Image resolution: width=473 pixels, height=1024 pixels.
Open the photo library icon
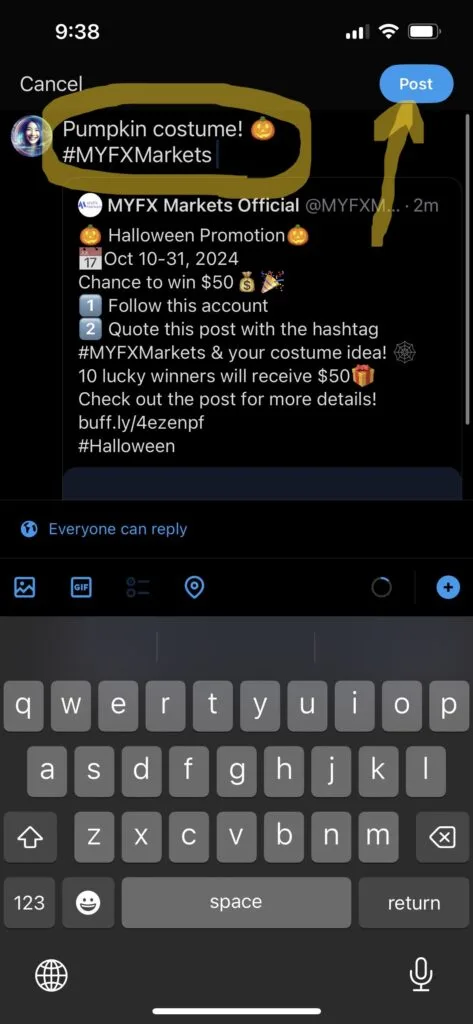25,588
